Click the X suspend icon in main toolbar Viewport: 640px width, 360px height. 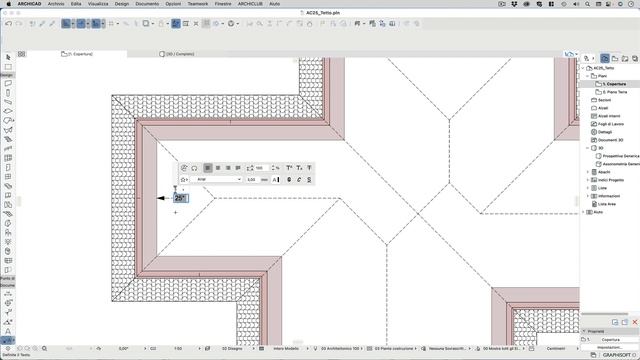click(196, 24)
